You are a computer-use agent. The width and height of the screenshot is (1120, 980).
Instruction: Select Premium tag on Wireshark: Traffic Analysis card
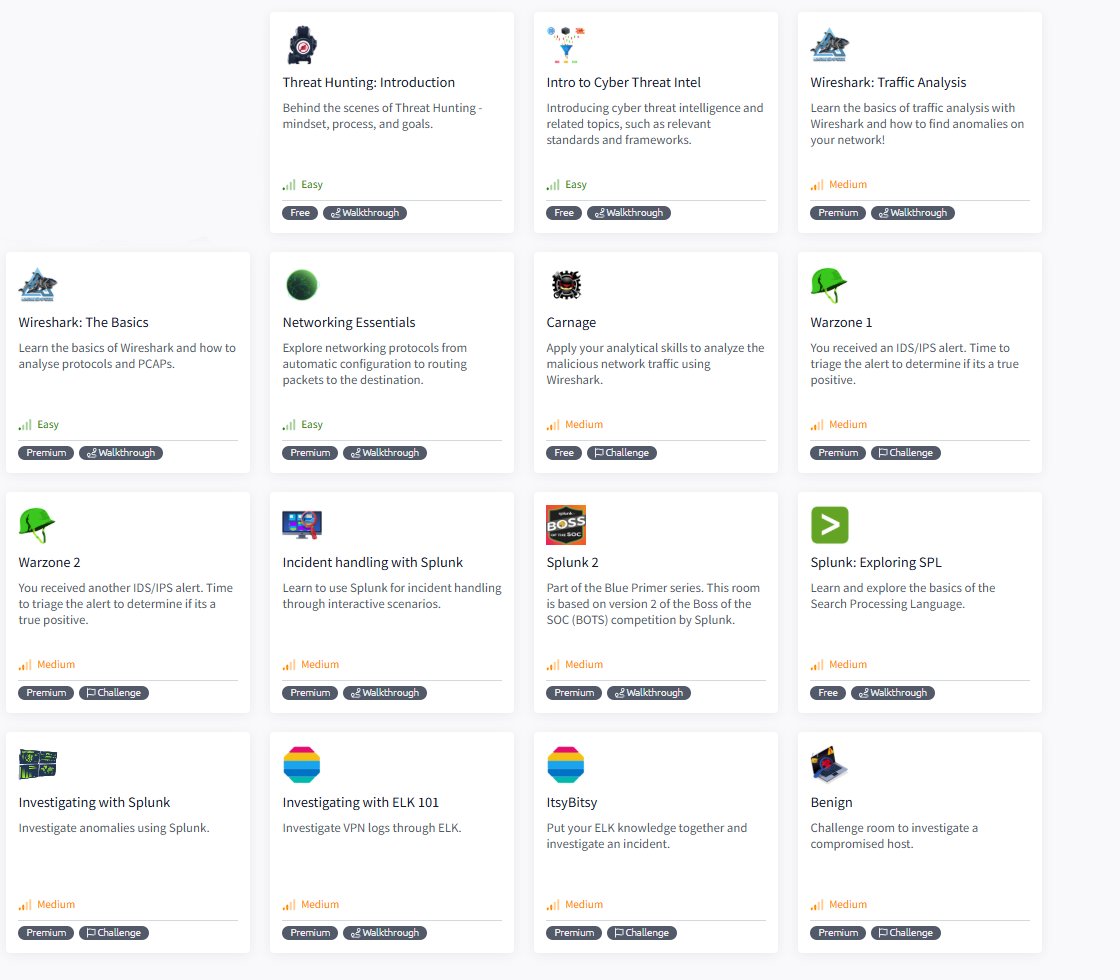click(838, 213)
